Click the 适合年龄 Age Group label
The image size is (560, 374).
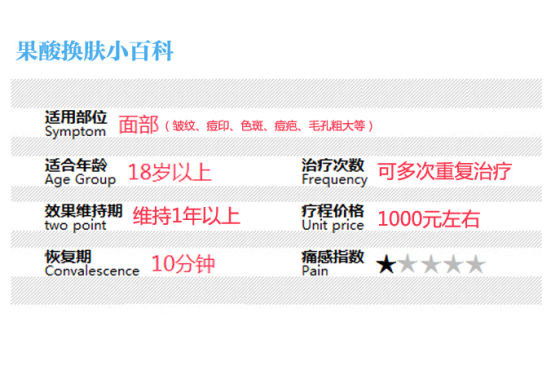click(80, 172)
